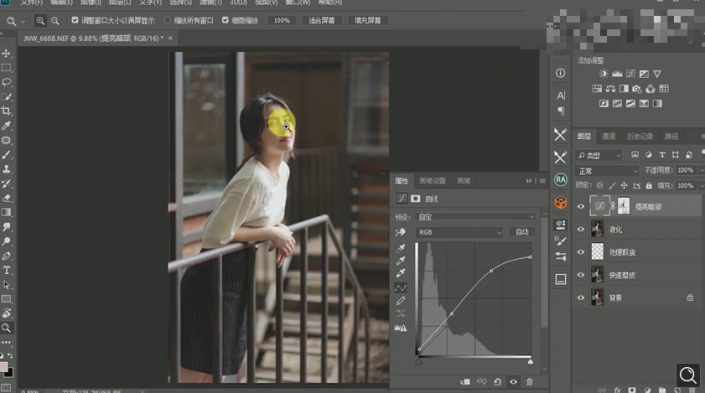Screen dimensions: 705x393
Task: Toggle adjustment visibility in Properties panel
Action: point(513,382)
